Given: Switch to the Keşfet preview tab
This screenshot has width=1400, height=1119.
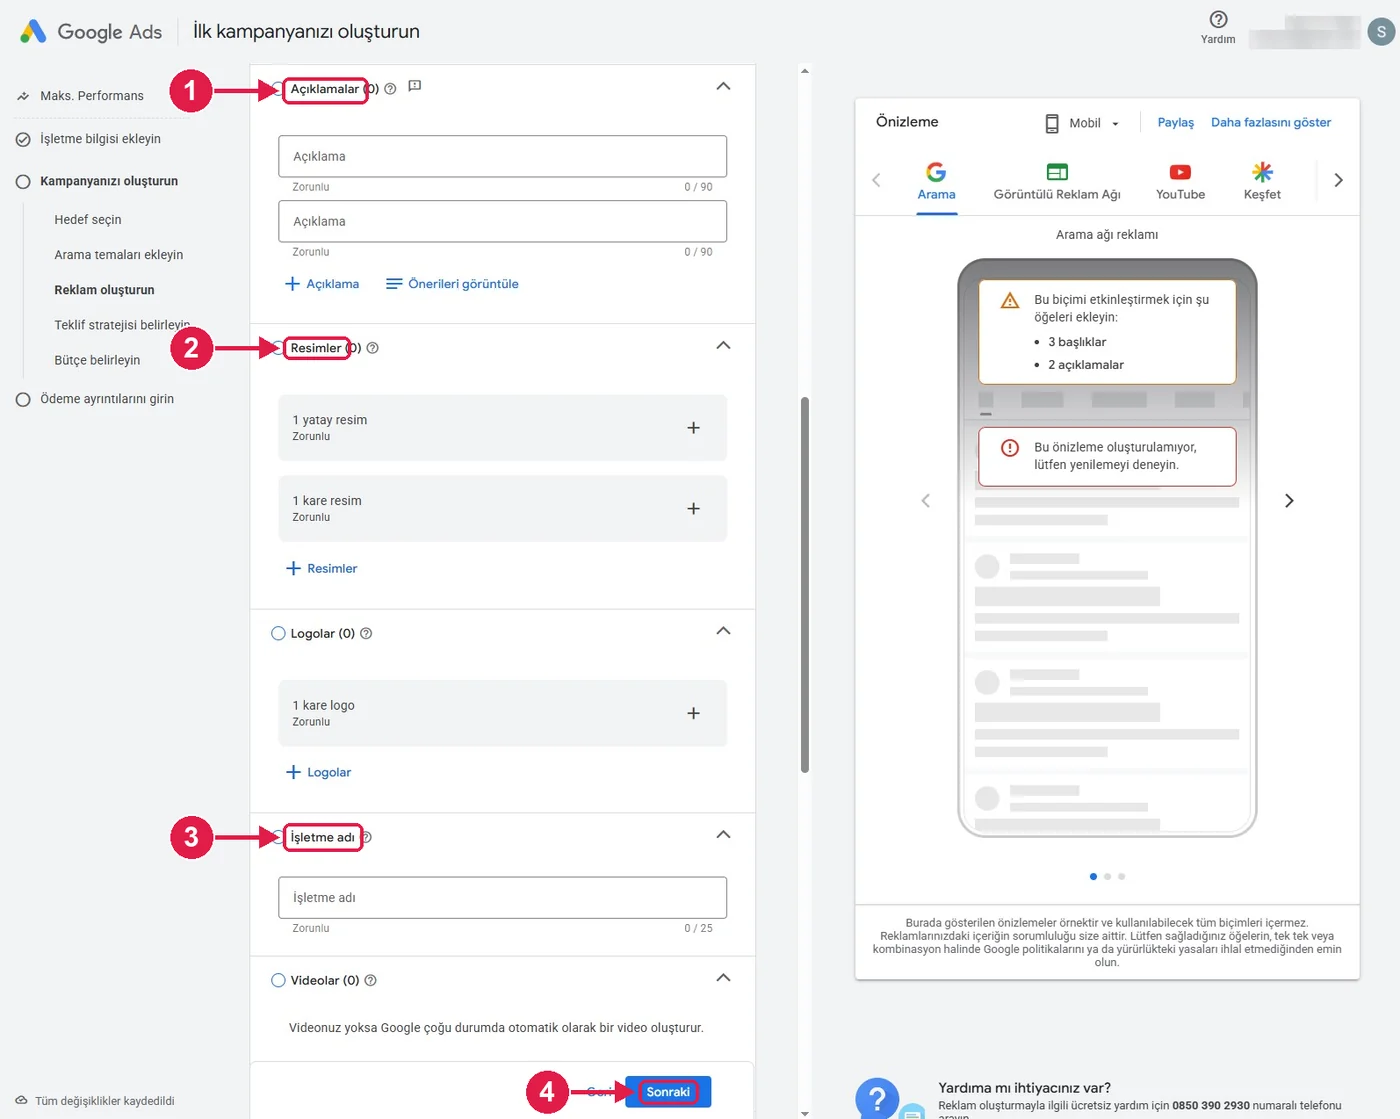Looking at the screenshot, I should (x=1262, y=181).
